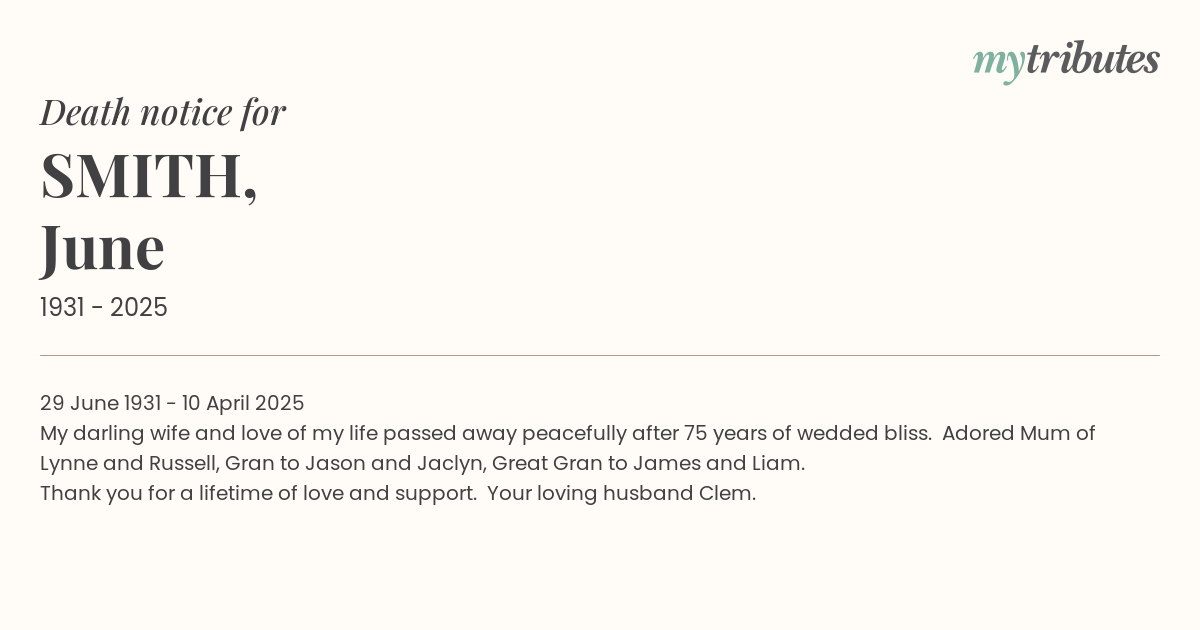The width and height of the screenshot is (1200, 630).
Task: Click the green 'my' in the logo
Action: (x=999, y=63)
